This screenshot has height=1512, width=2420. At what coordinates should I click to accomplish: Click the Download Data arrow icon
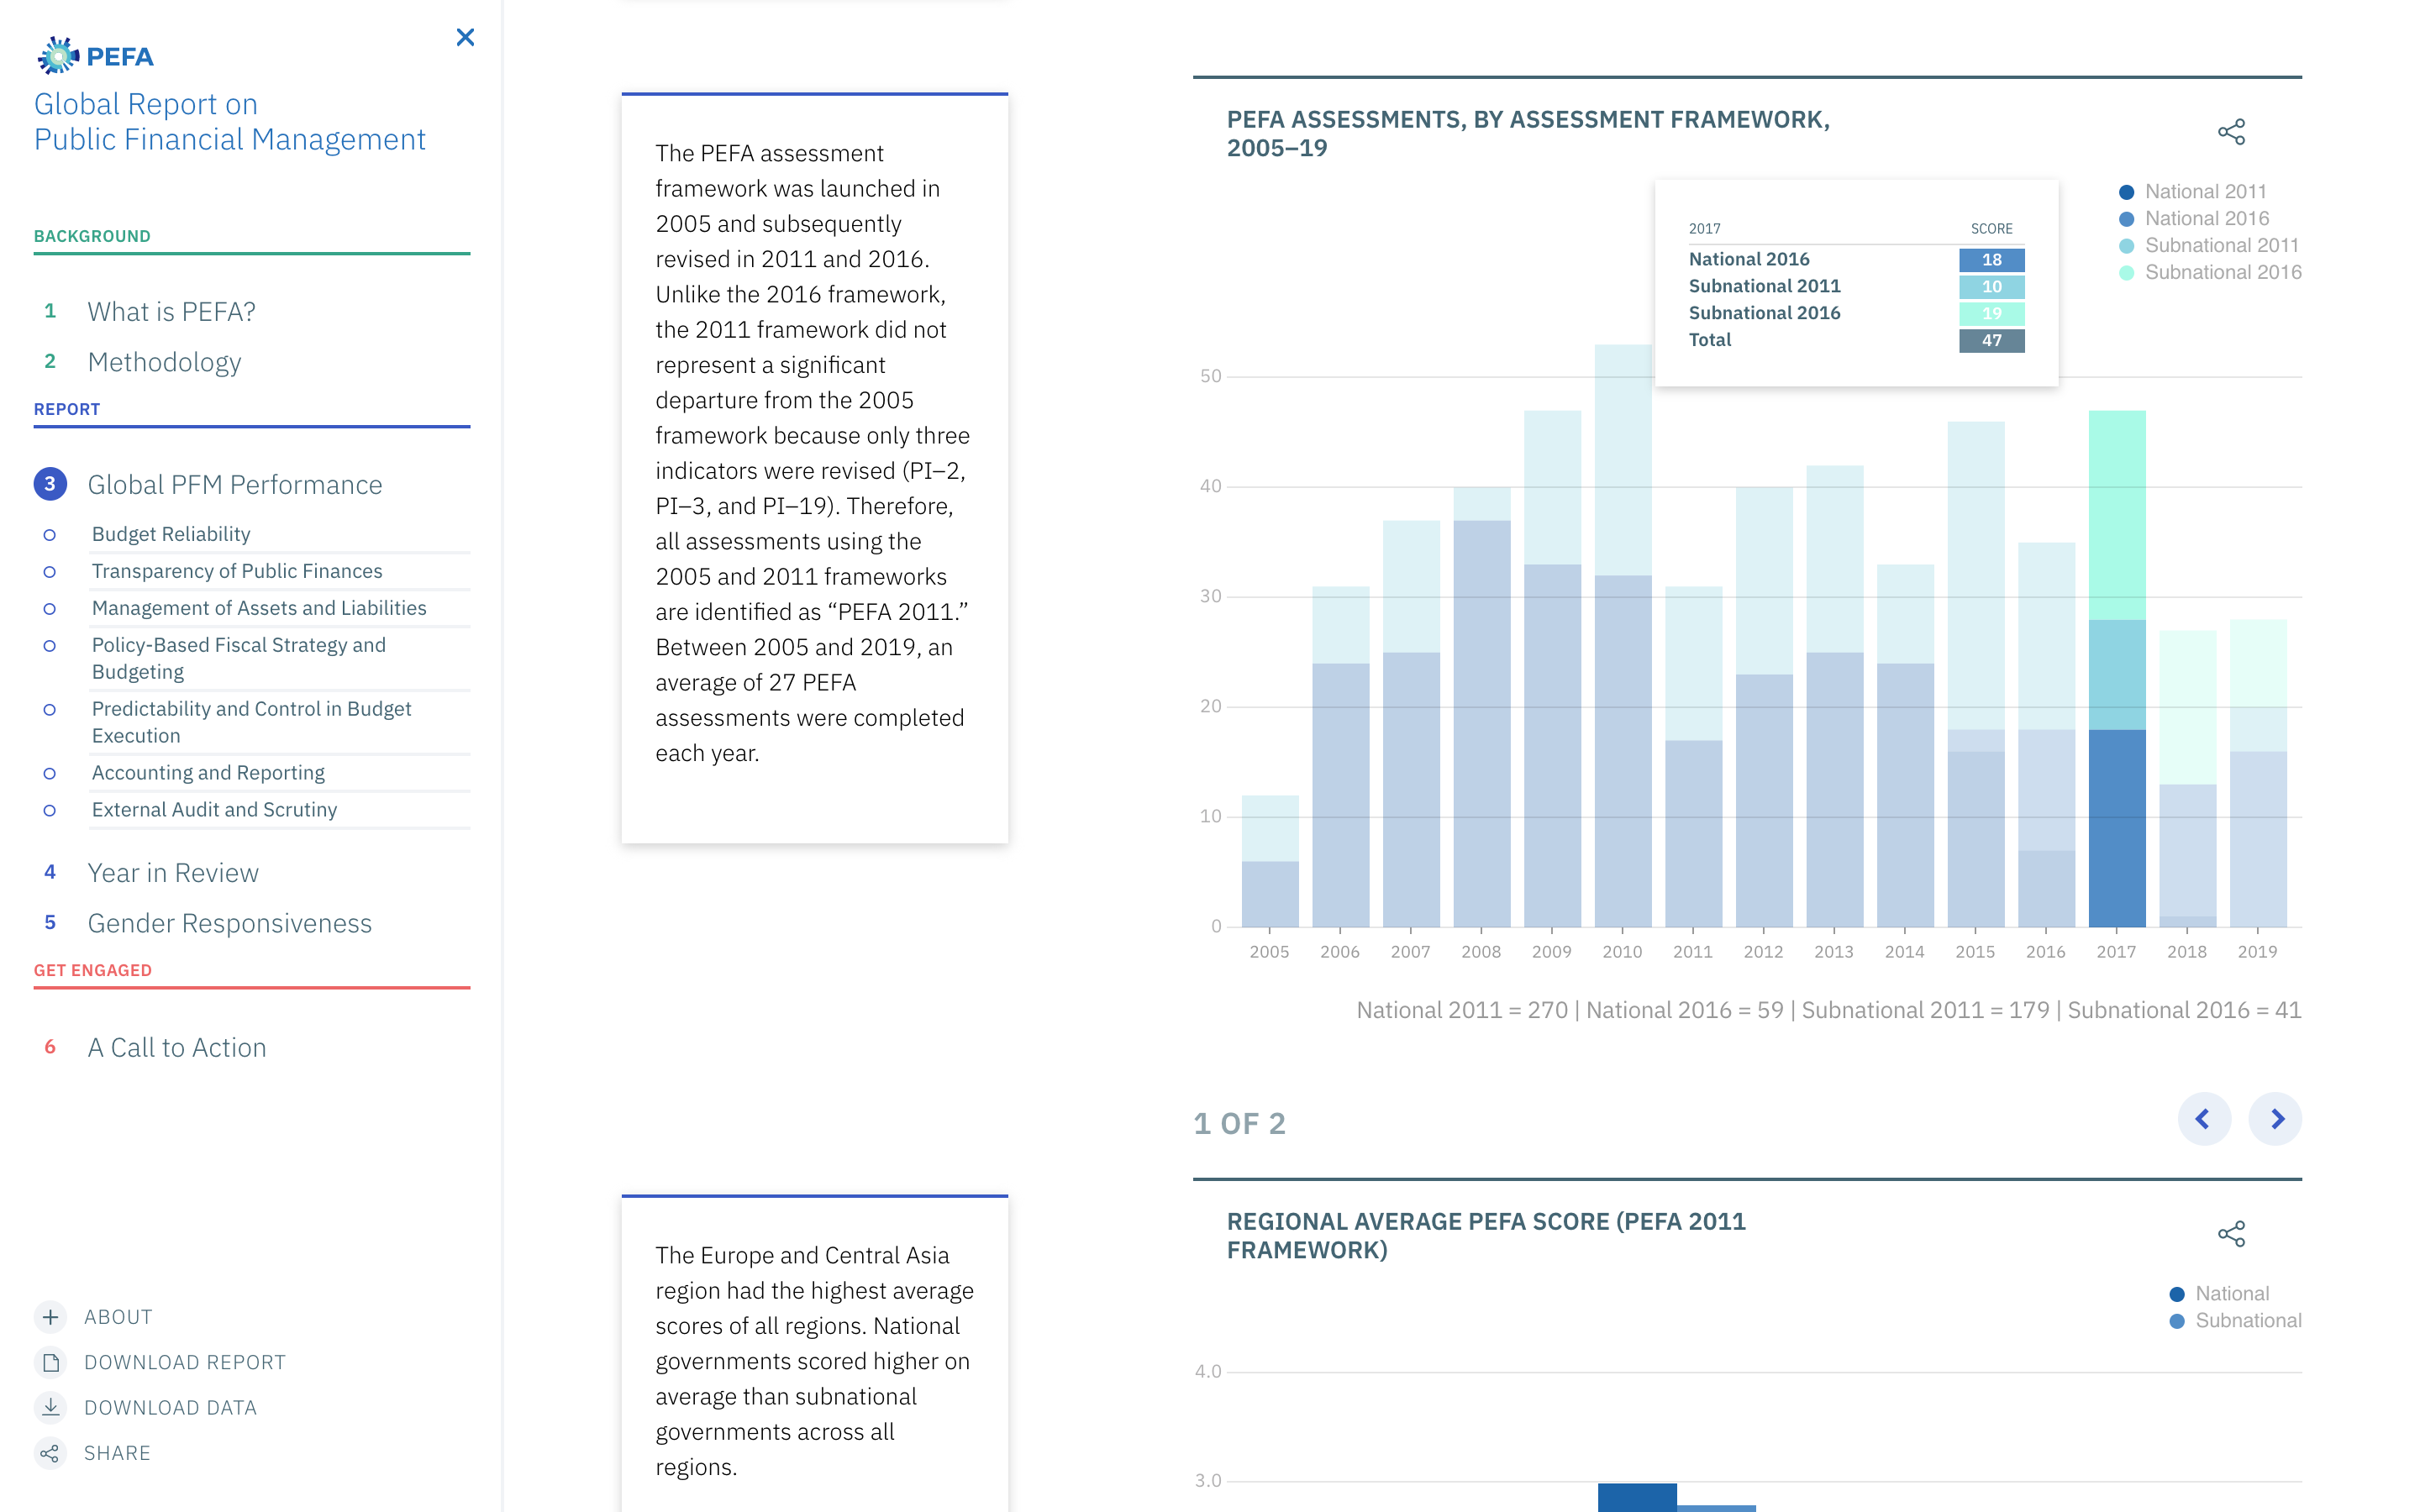[x=50, y=1407]
